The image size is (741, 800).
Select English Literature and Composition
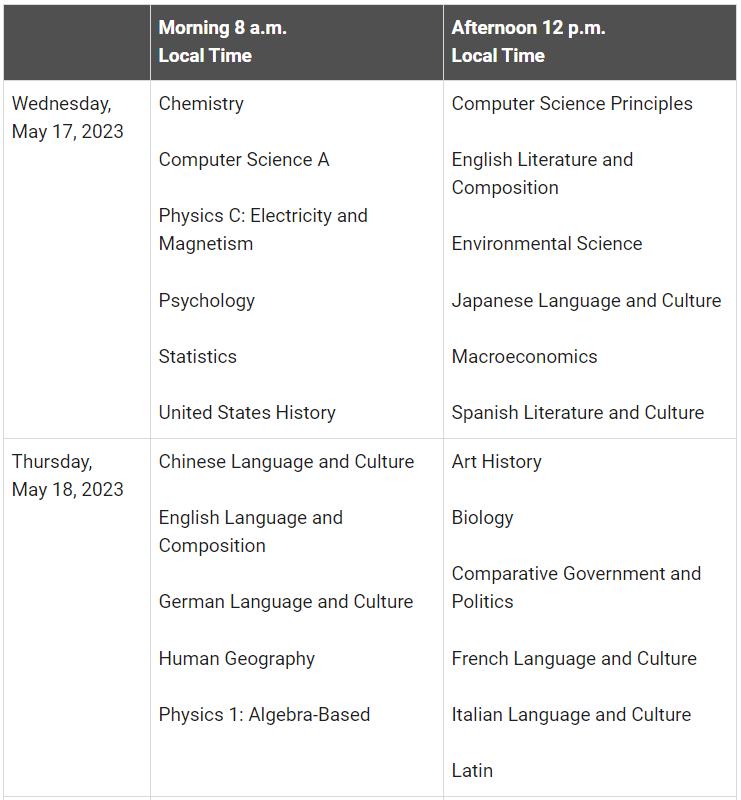541,174
